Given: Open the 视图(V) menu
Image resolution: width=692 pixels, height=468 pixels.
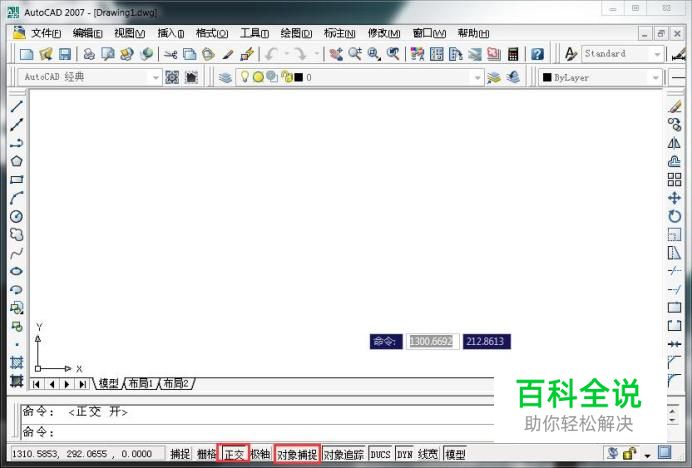Looking at the screenshot, I should (129, 33).
